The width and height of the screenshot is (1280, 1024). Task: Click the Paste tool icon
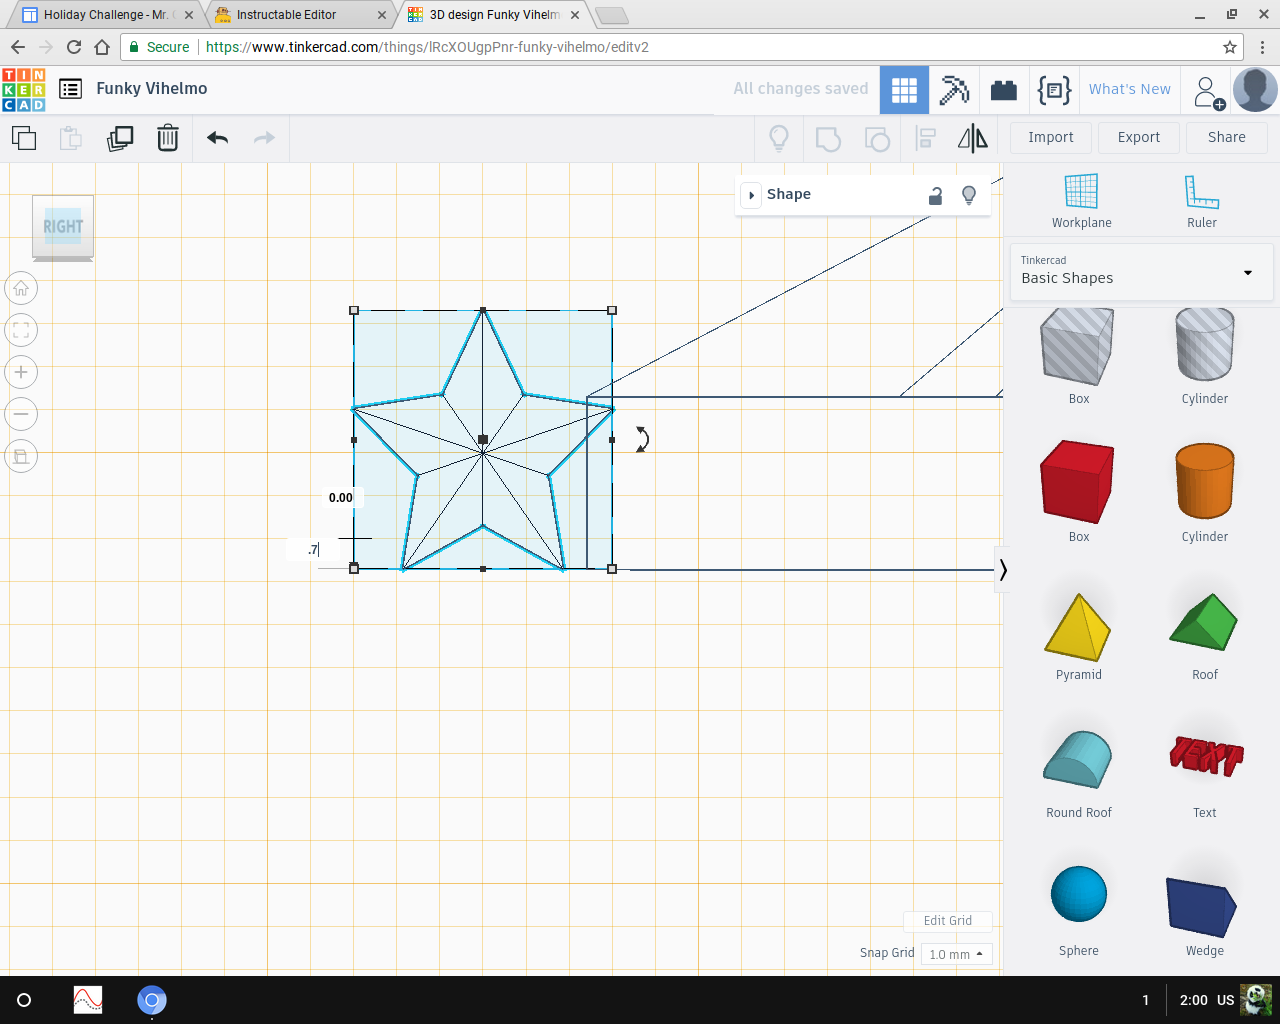click(70, 138)
